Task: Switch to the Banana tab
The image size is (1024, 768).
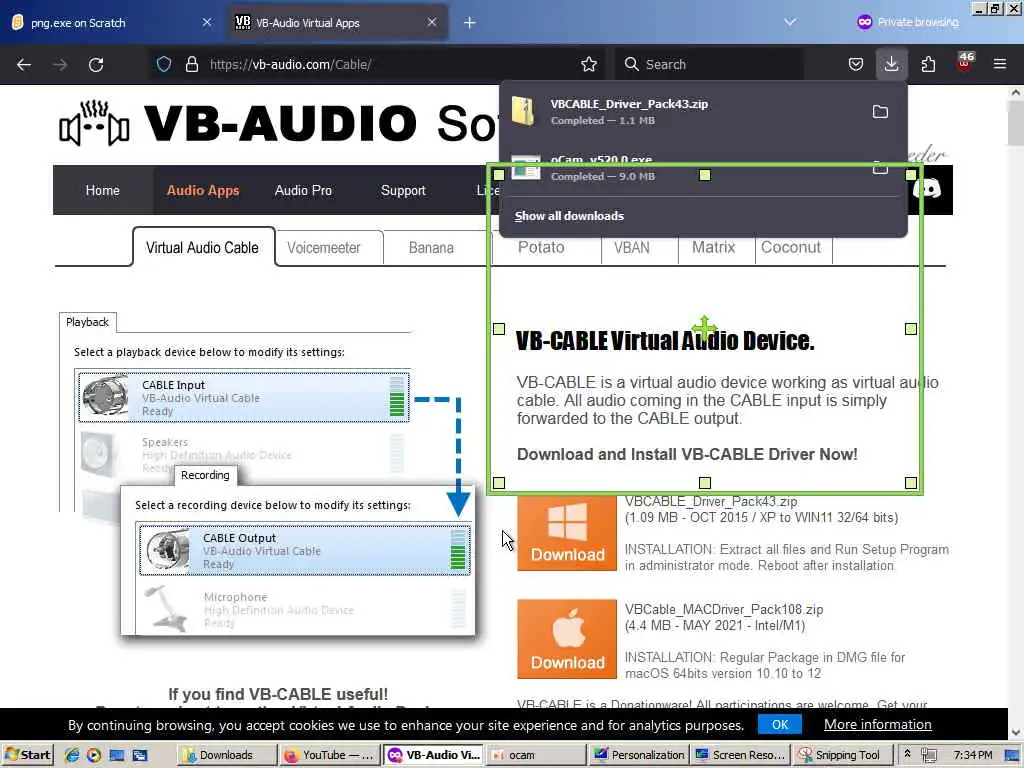Action: point(431,248)
